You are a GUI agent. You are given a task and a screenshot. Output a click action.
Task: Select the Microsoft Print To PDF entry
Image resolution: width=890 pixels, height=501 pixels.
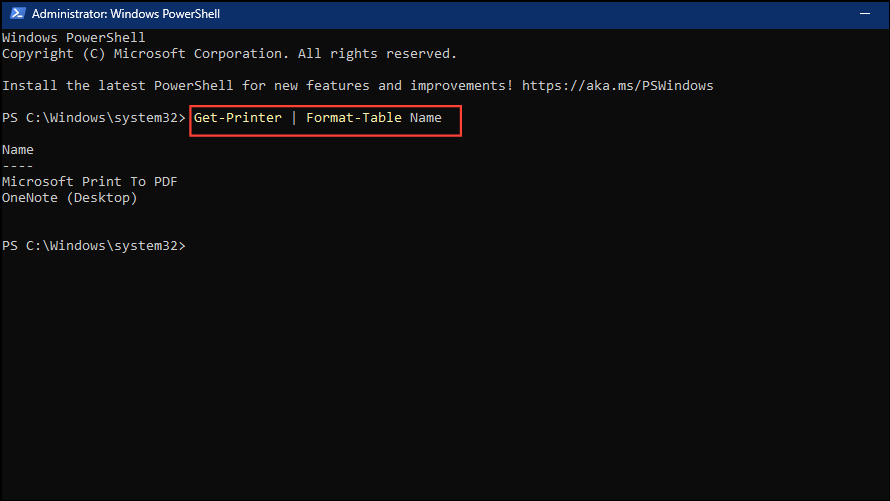click(x=90, y=182)
